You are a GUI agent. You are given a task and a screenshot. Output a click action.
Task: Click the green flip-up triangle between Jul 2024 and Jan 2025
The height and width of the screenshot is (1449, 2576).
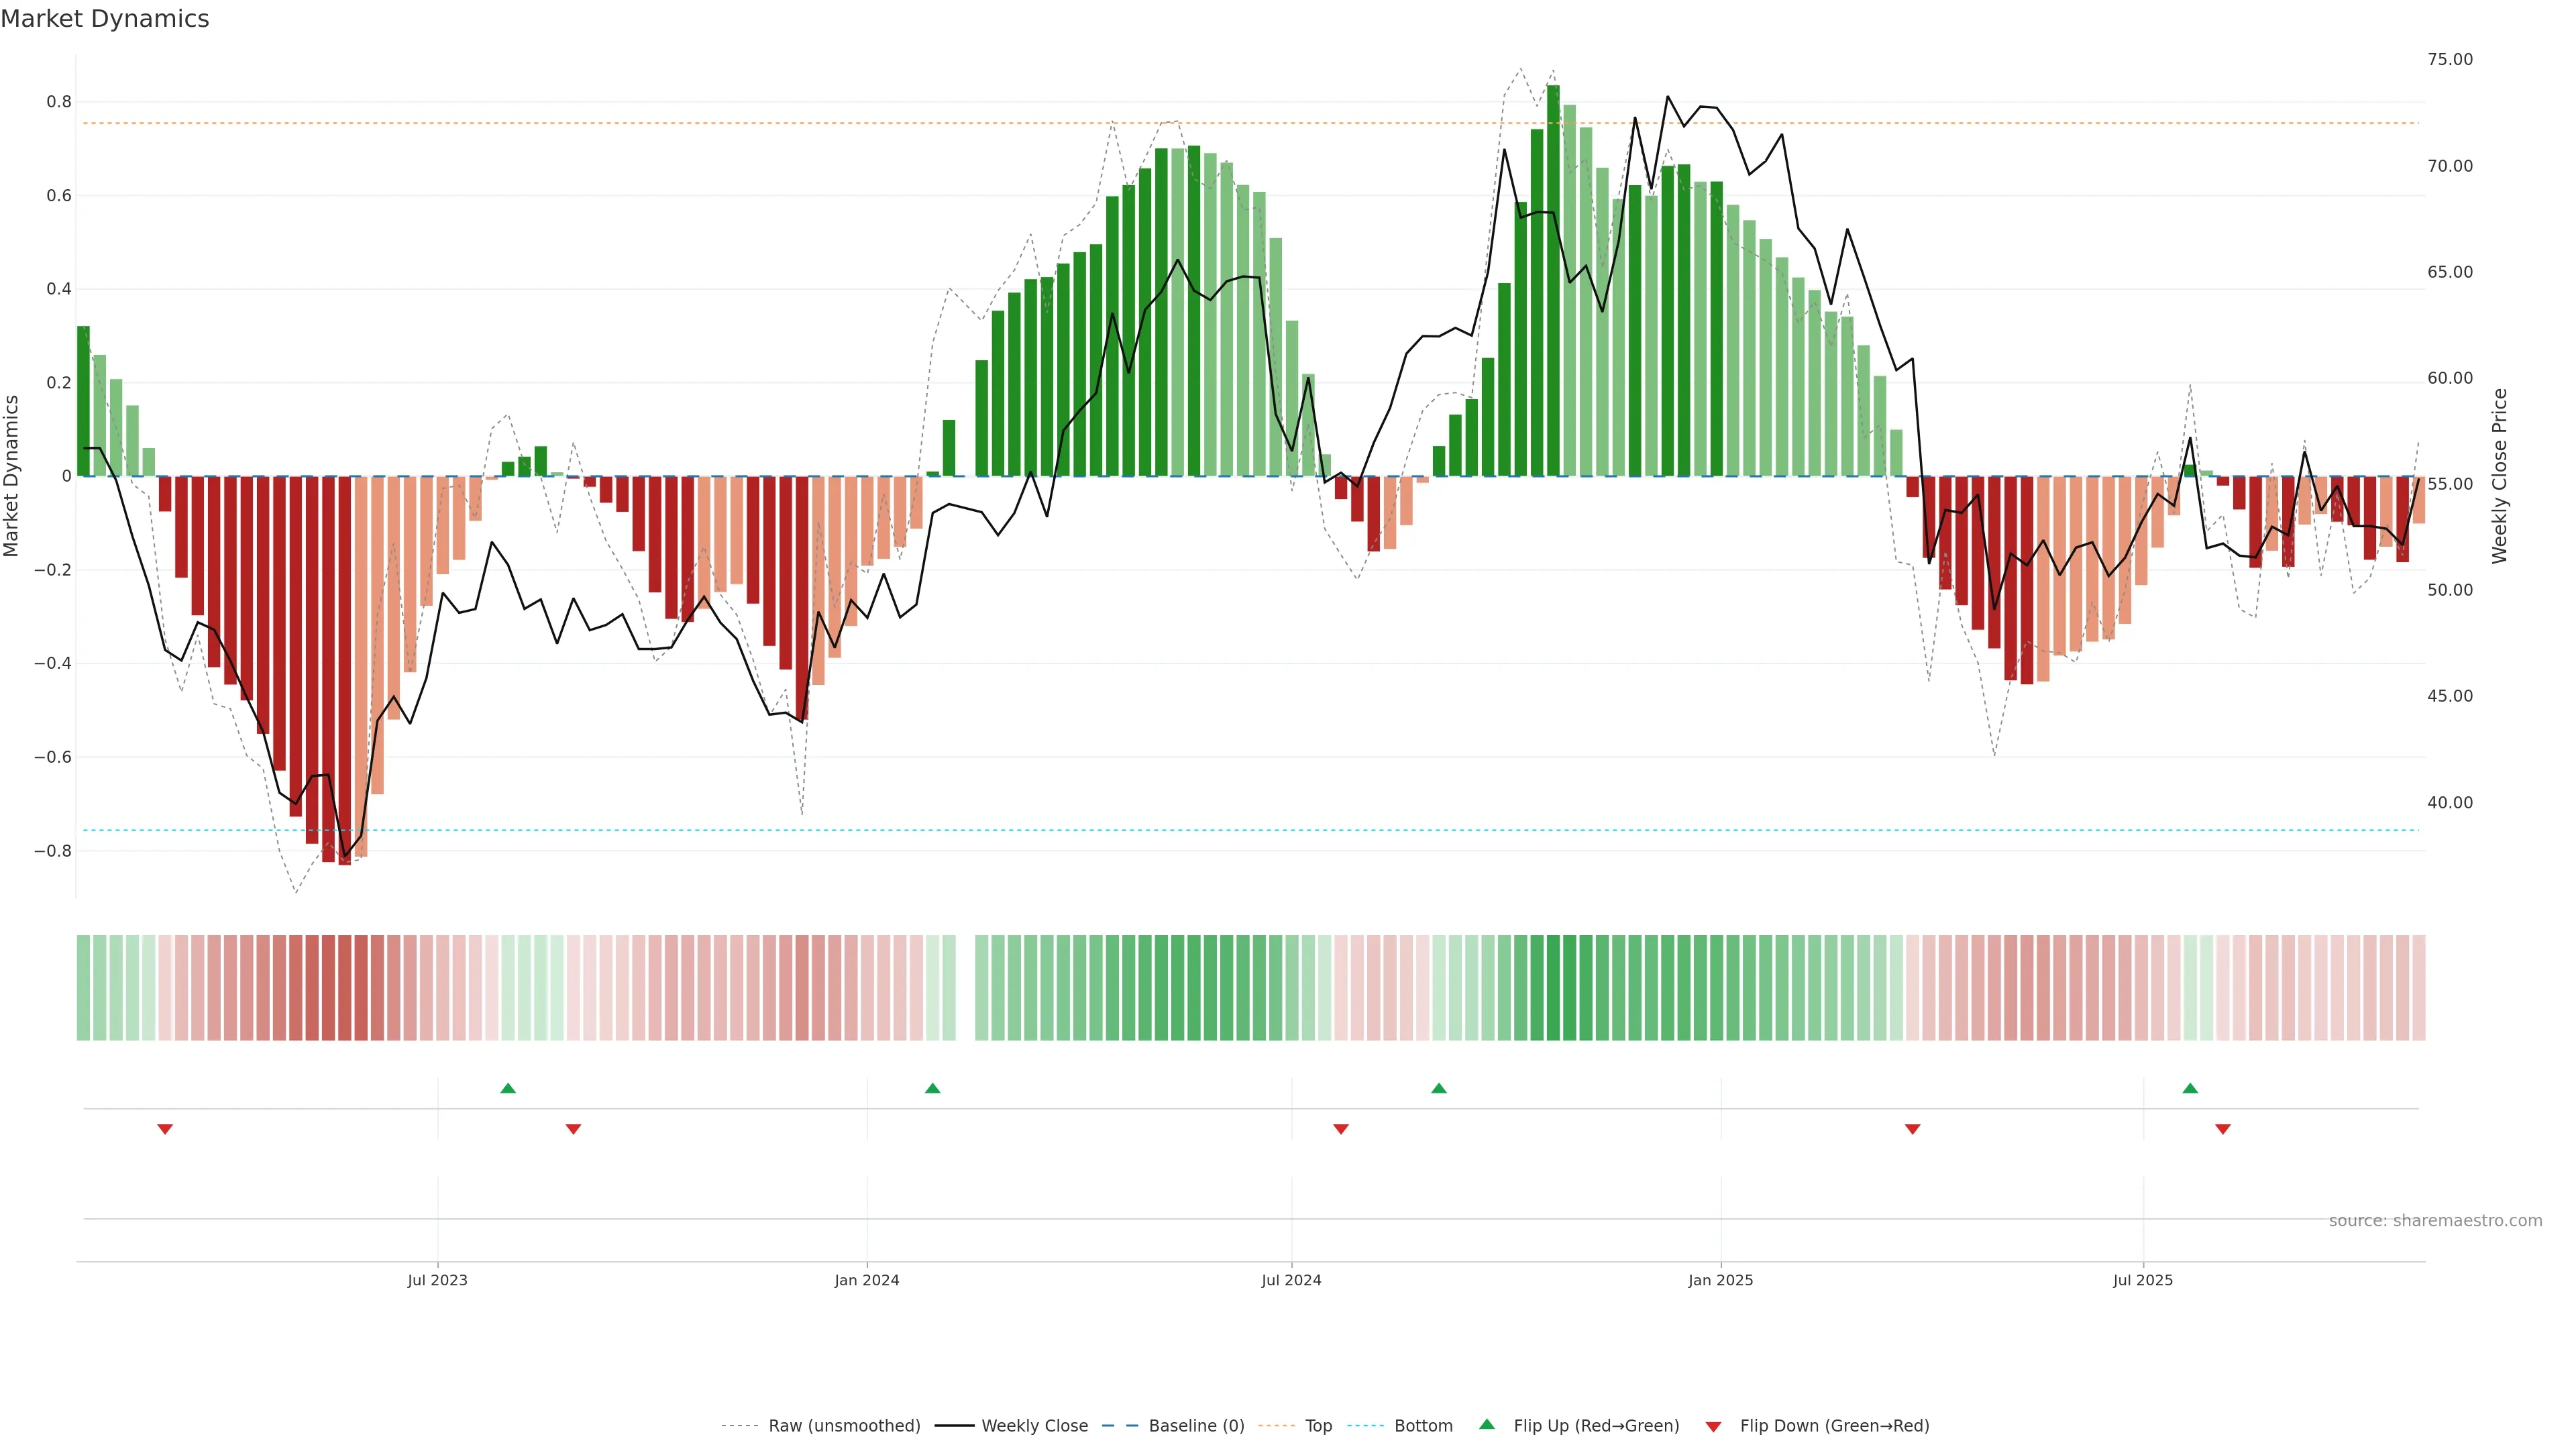coord(1438,1088)
